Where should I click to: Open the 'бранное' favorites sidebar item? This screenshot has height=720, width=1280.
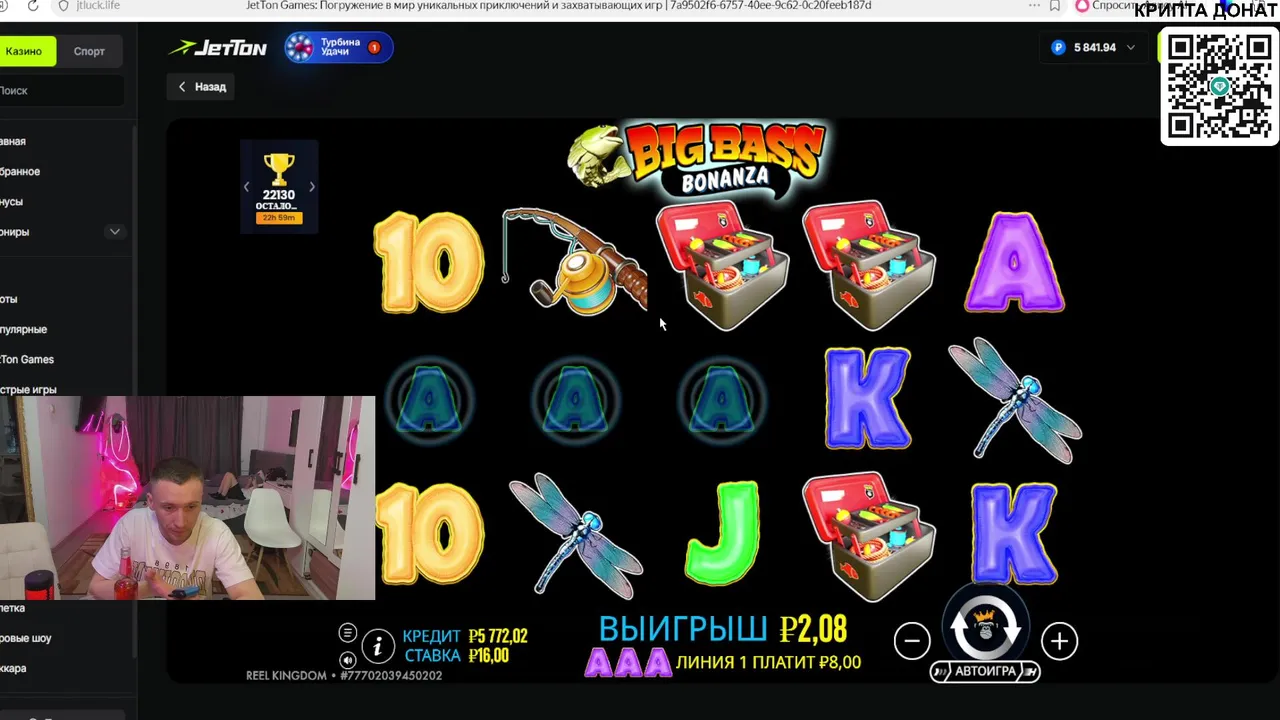[20, 172]
